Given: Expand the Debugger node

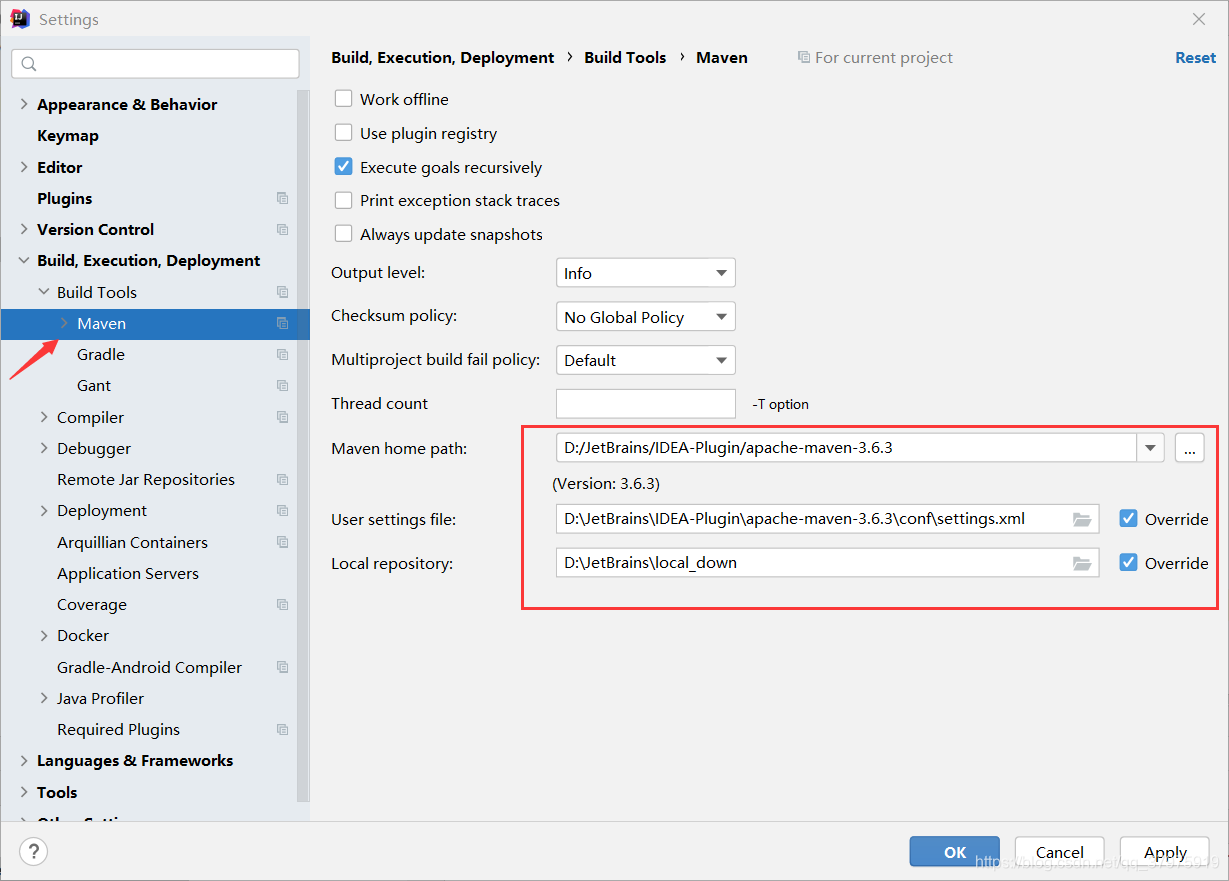Looking at the screenshot, I should (x=44, y=448).
